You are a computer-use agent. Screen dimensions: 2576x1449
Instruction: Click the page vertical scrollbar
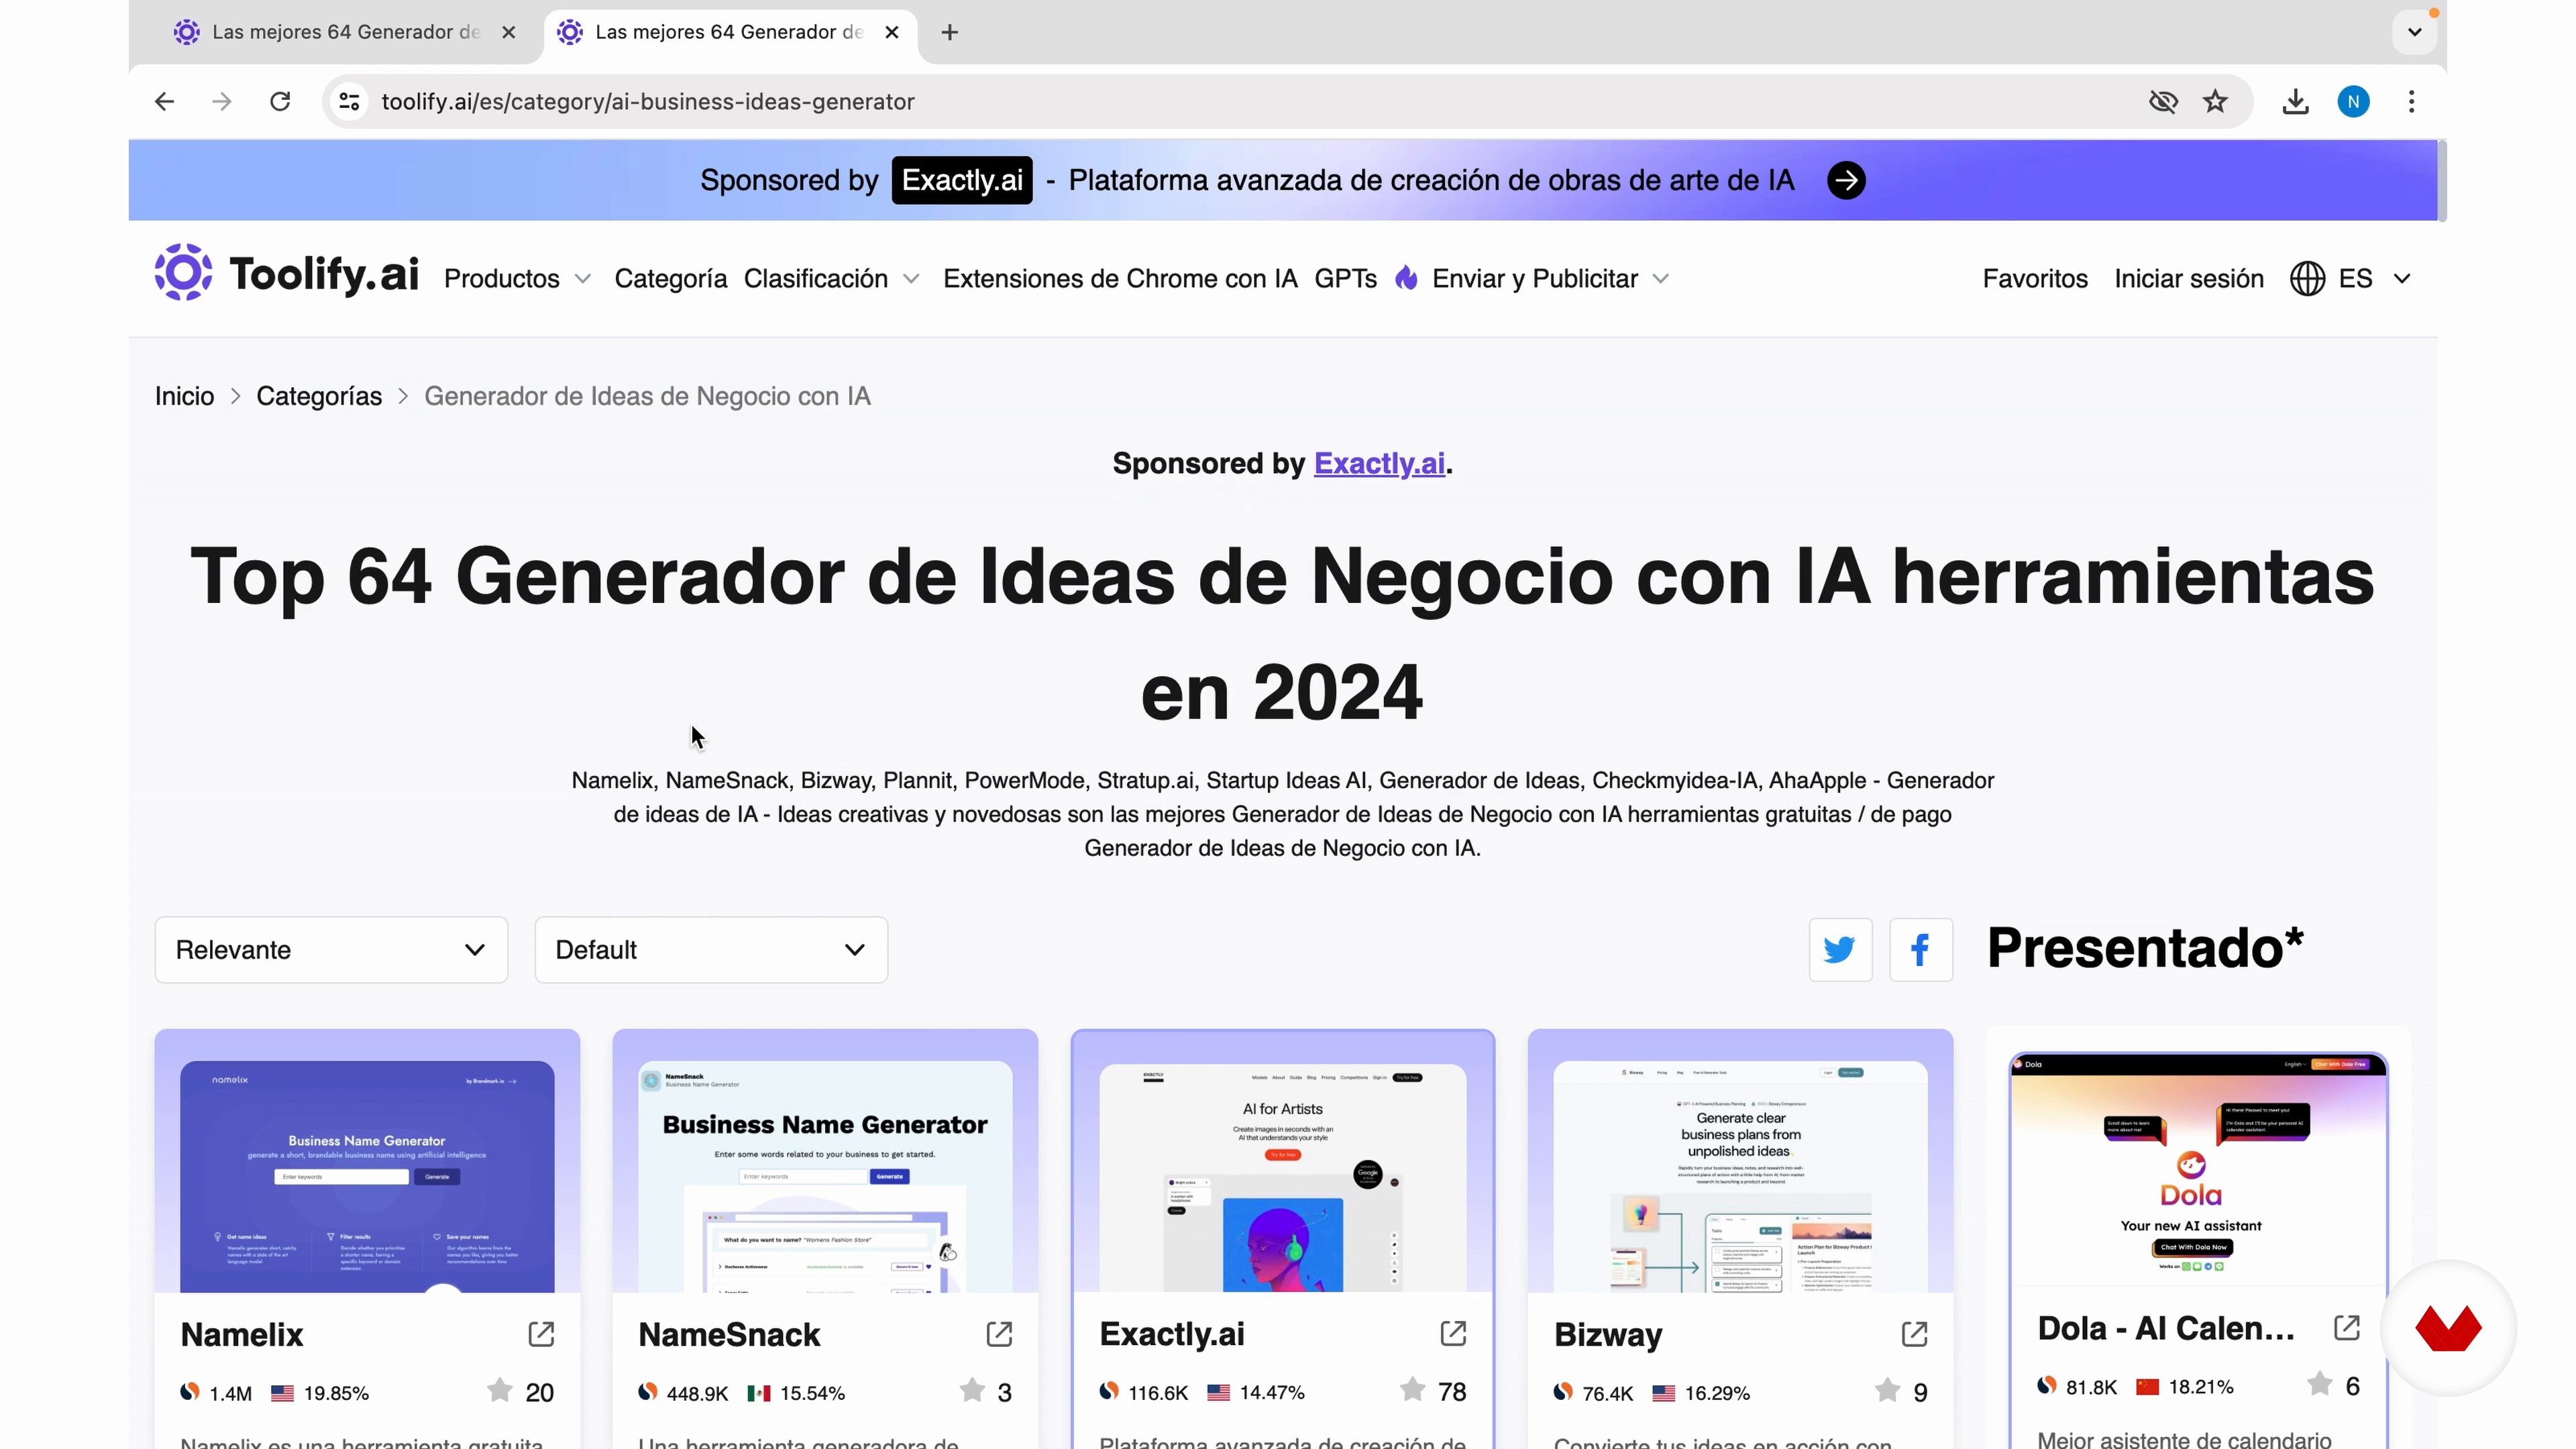[x=2441, y=180]
